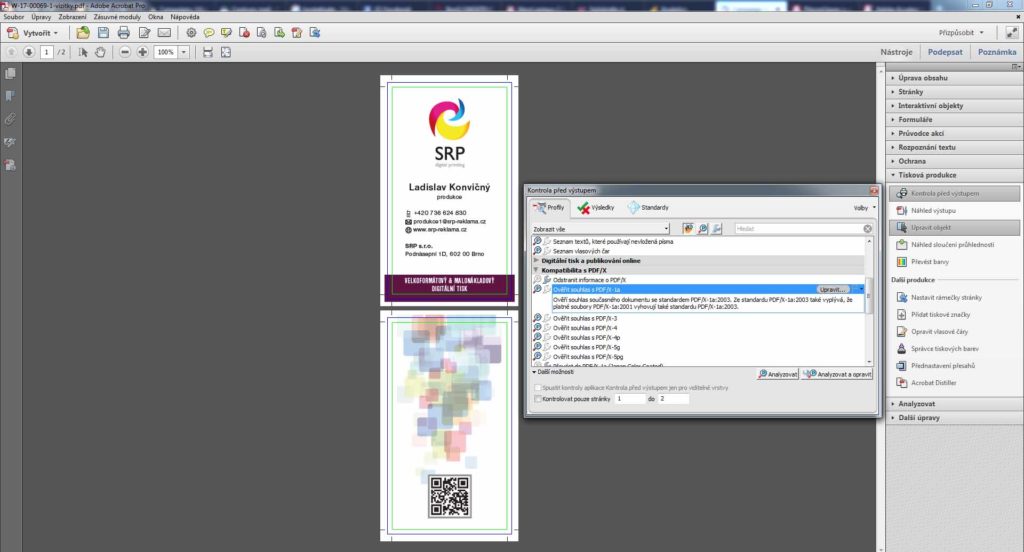1024x552 pixels.
Task: Switch to the Standardy tab
Action: pyautogui.click(x=648, y=208)
